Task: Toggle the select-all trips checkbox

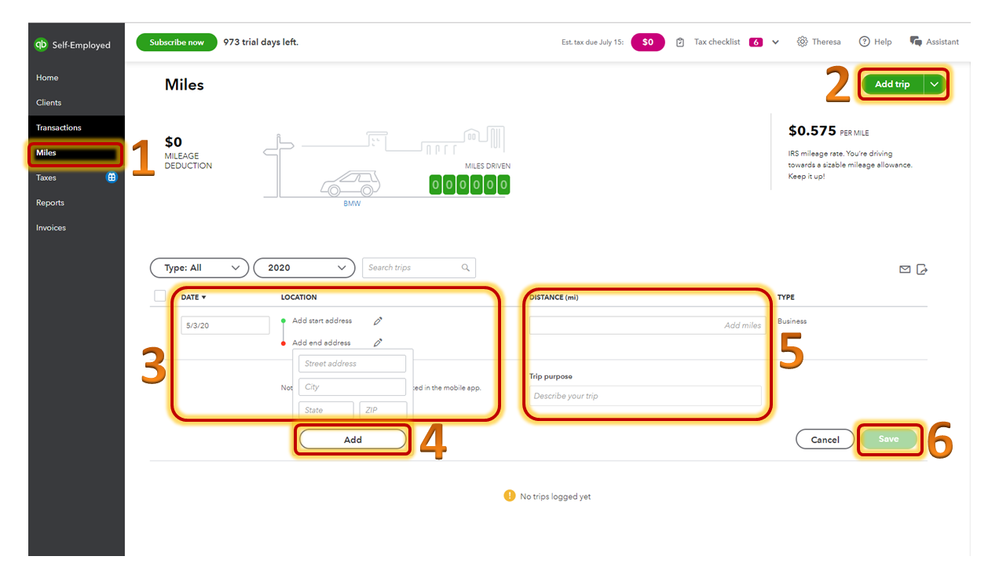Action: tap(160, 296)
